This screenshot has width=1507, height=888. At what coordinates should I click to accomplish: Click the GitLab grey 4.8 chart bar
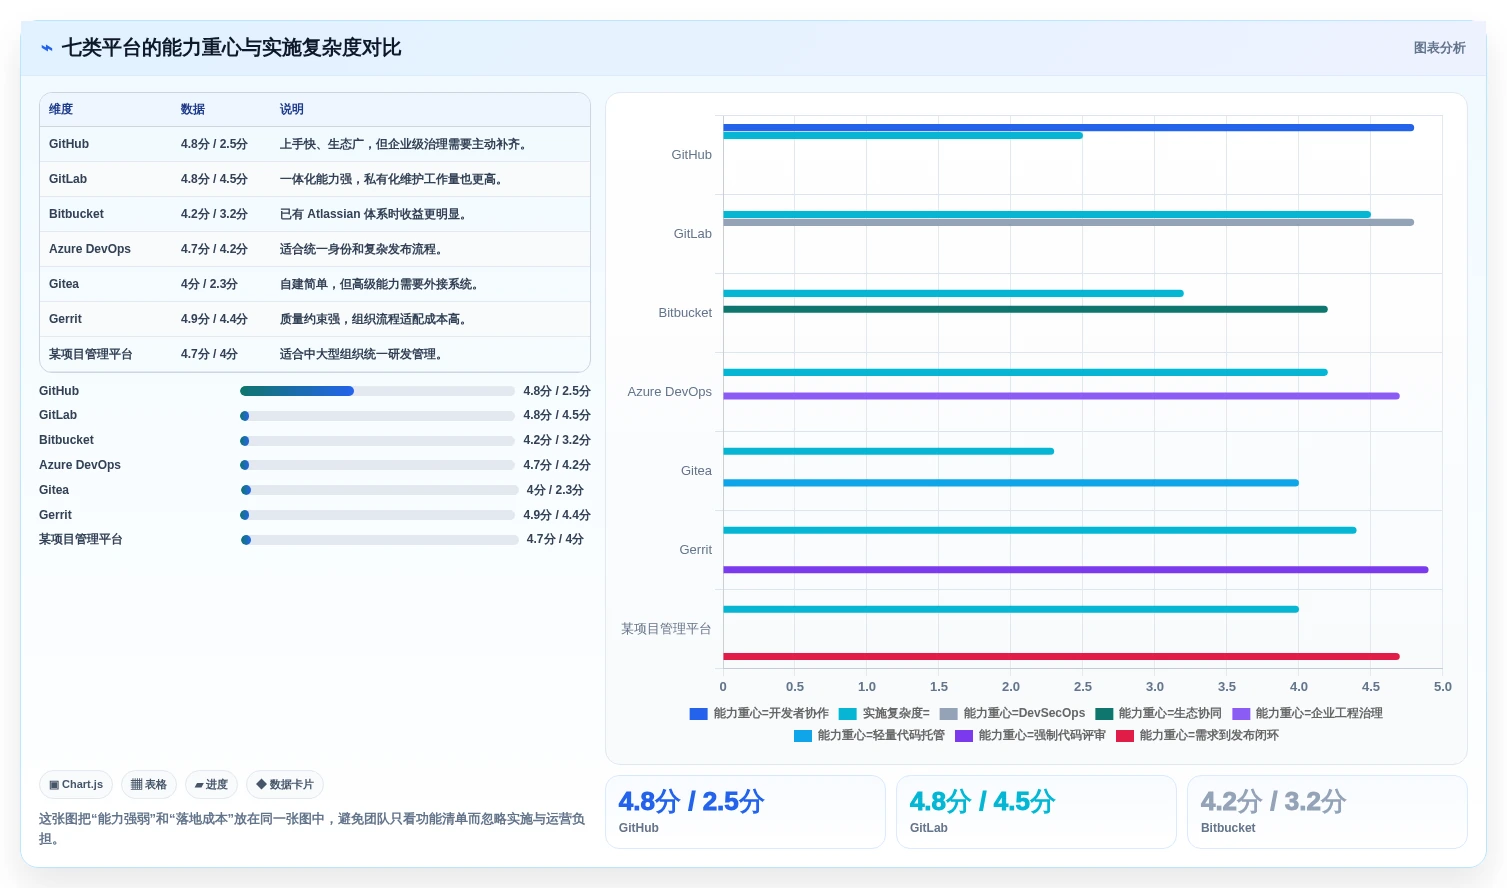tap(1068, 222)
